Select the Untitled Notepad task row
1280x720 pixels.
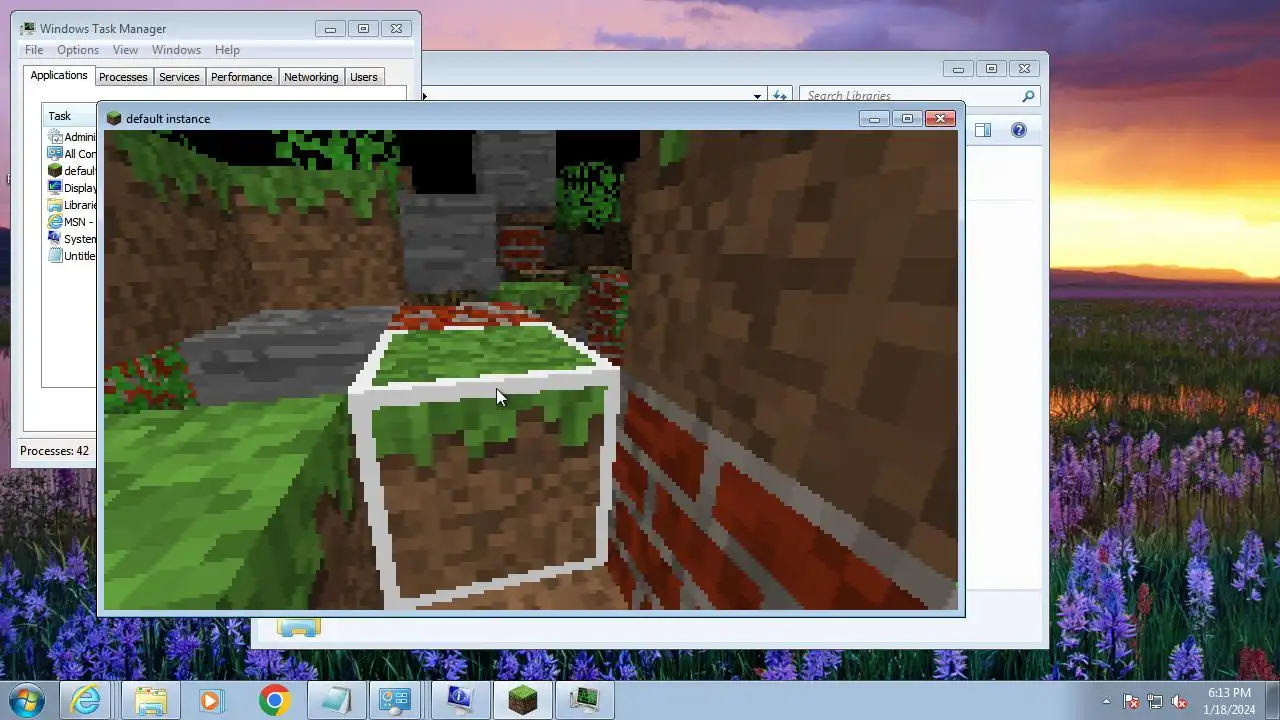72,256
